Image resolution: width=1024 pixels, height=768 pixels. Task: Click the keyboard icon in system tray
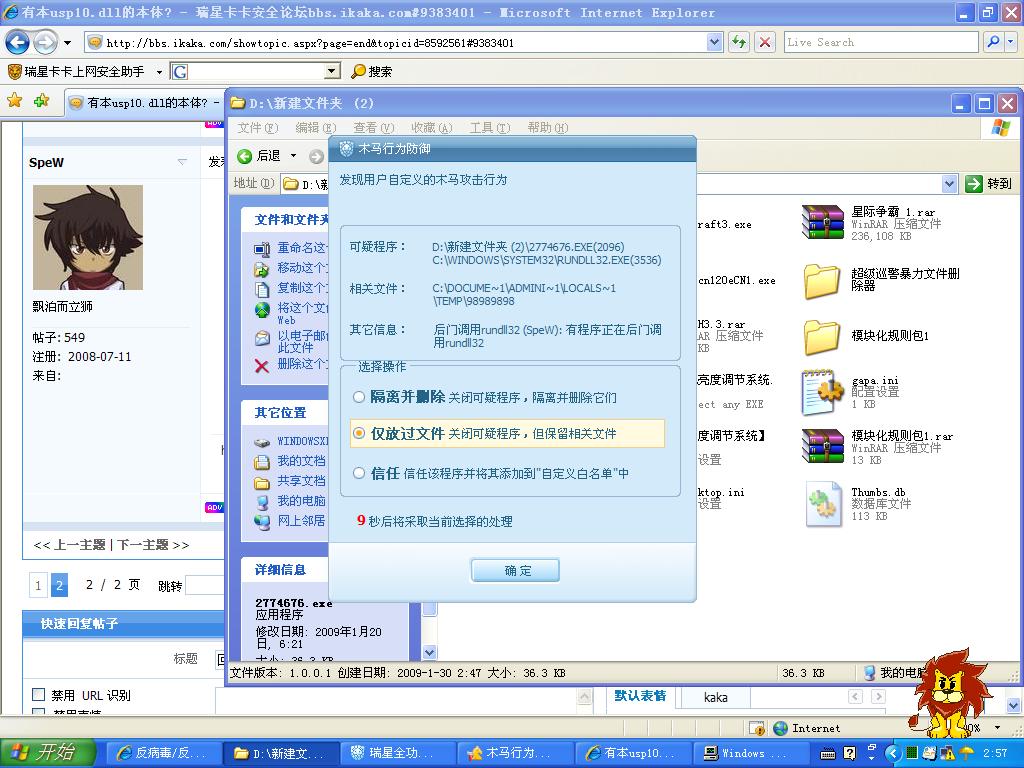[x=827, y=754]
